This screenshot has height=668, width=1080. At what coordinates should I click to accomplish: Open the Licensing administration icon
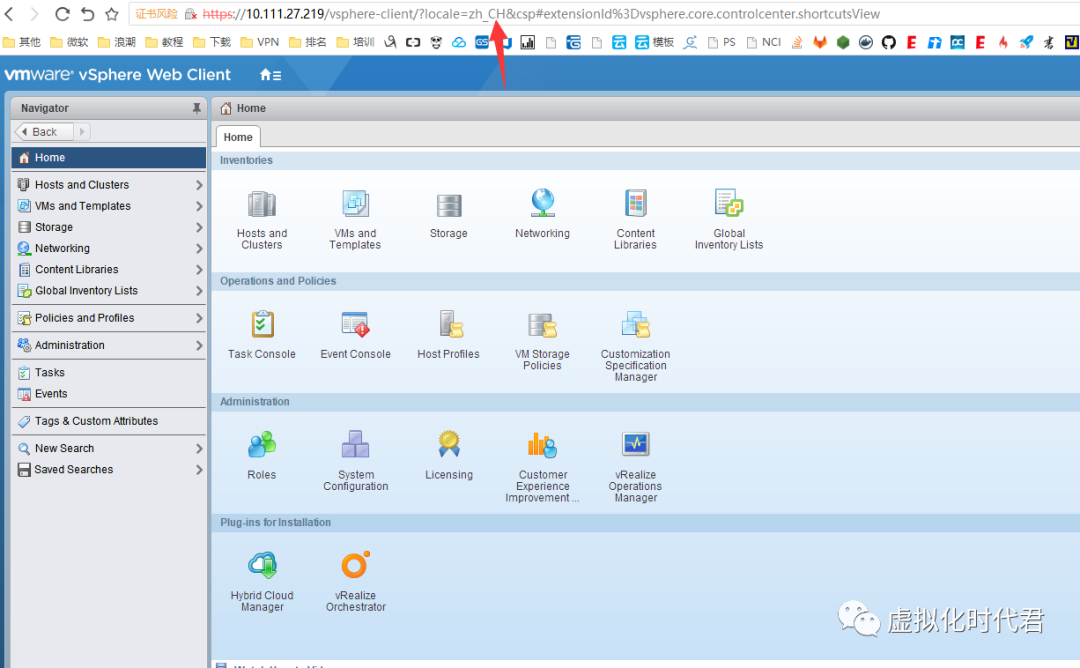coord(448,445)
